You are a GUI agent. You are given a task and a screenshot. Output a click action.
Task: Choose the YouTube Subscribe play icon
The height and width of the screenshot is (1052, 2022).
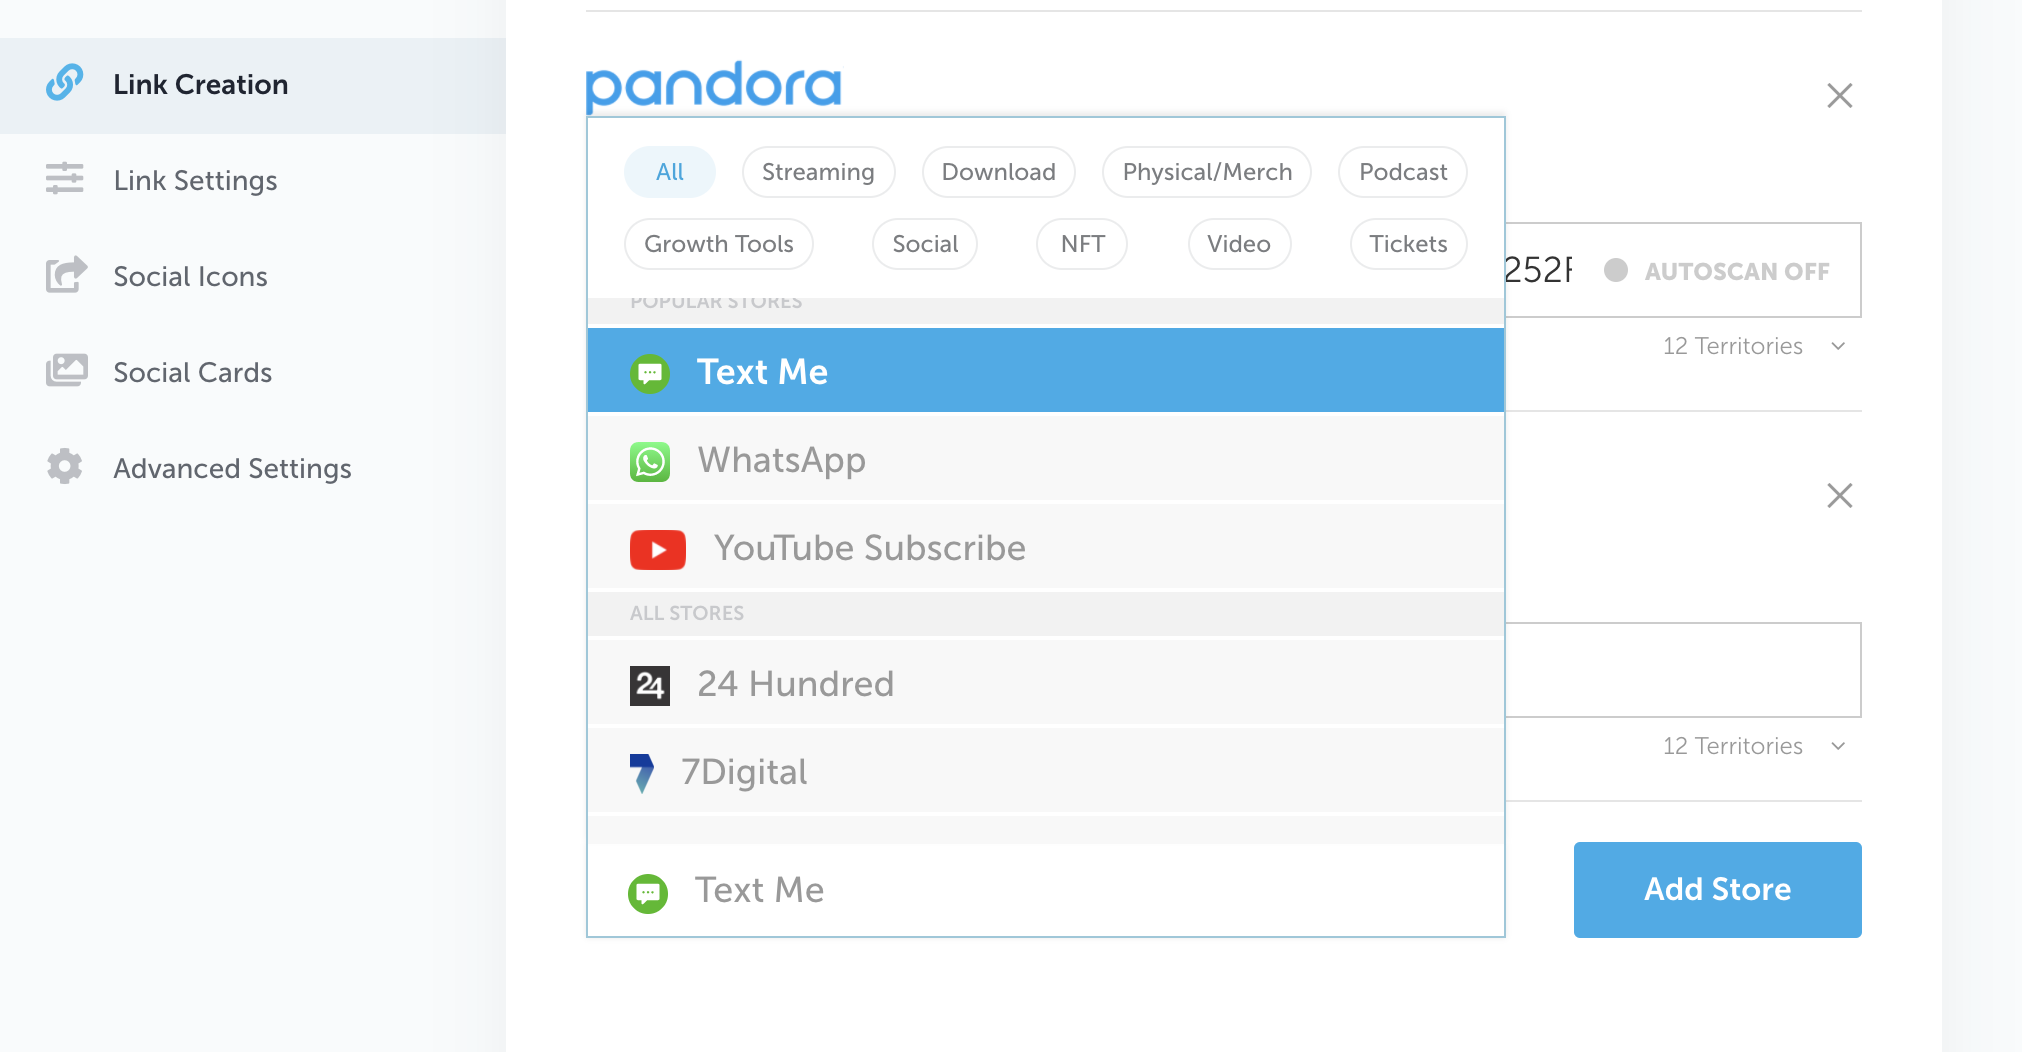pos(657,549)
